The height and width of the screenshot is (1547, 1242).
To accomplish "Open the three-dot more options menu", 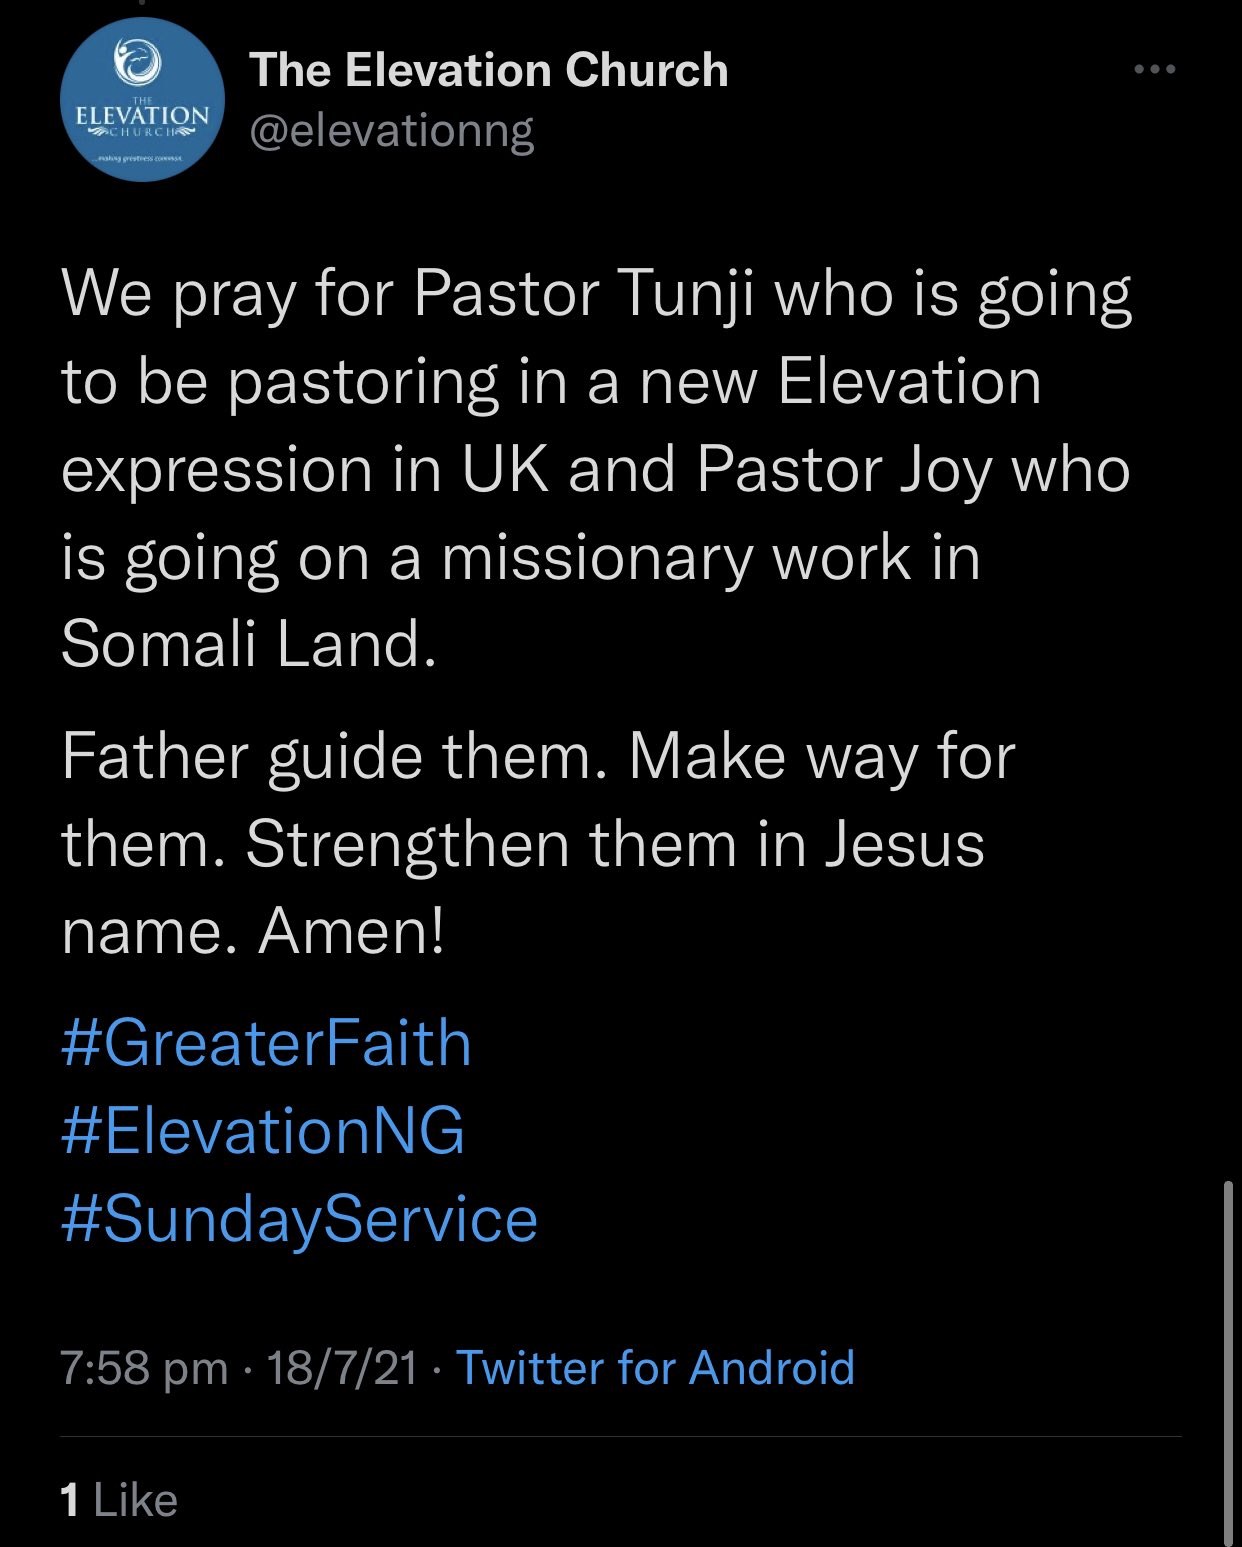I will coord(1154,70).
